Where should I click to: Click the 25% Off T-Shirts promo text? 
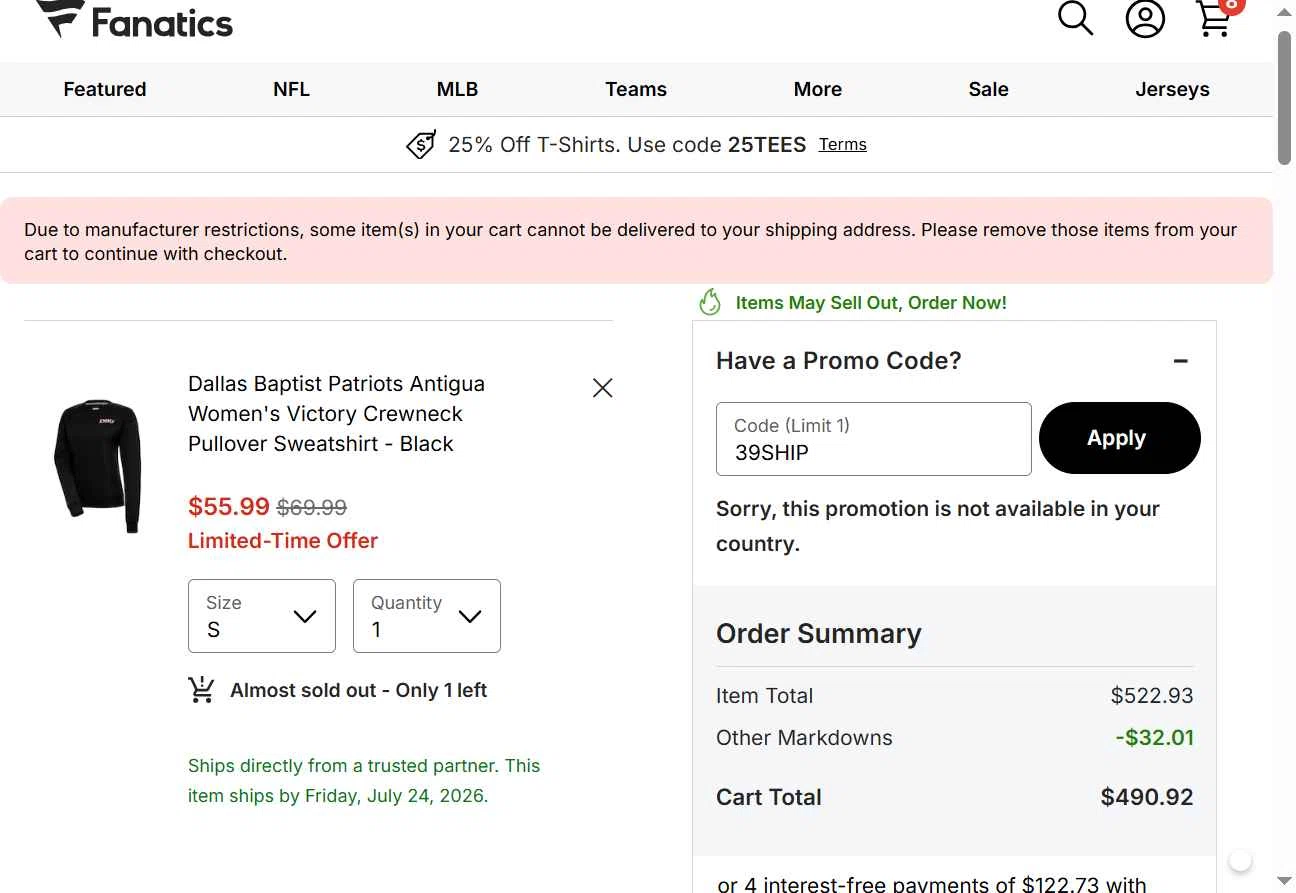[627, 145]
